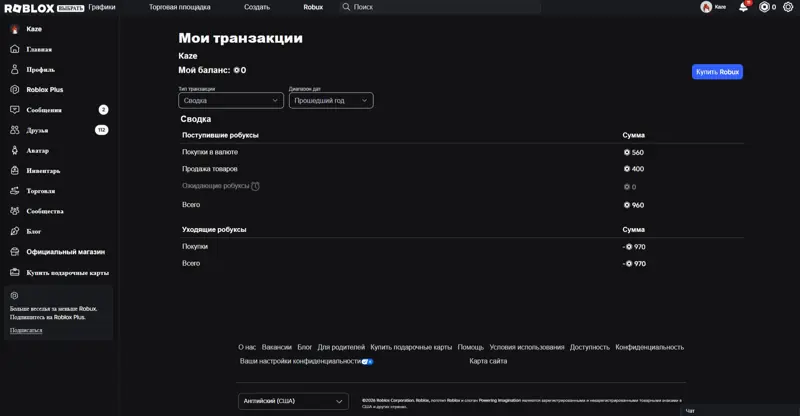Open the Roblox Plus sidebar icon
This screenshot has width=800, height=416.
pyautogui.click(x=15, y=89)
